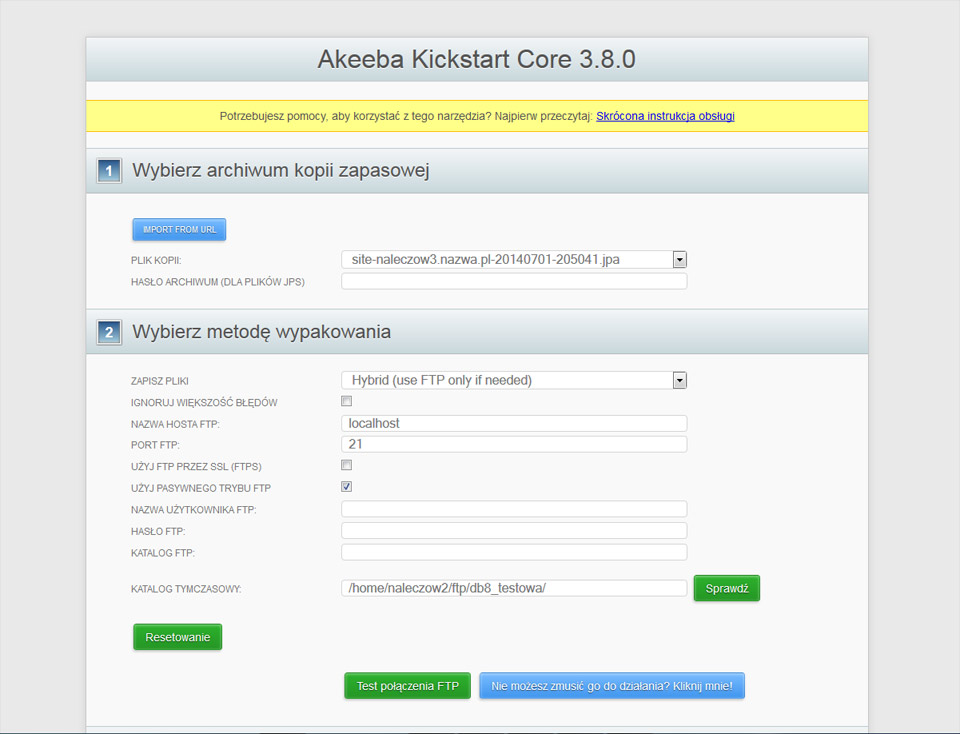Click the Wybierz metodę wypakowania heading
The width and height of the screenshot is (960, 734).
tap(261, 332)
